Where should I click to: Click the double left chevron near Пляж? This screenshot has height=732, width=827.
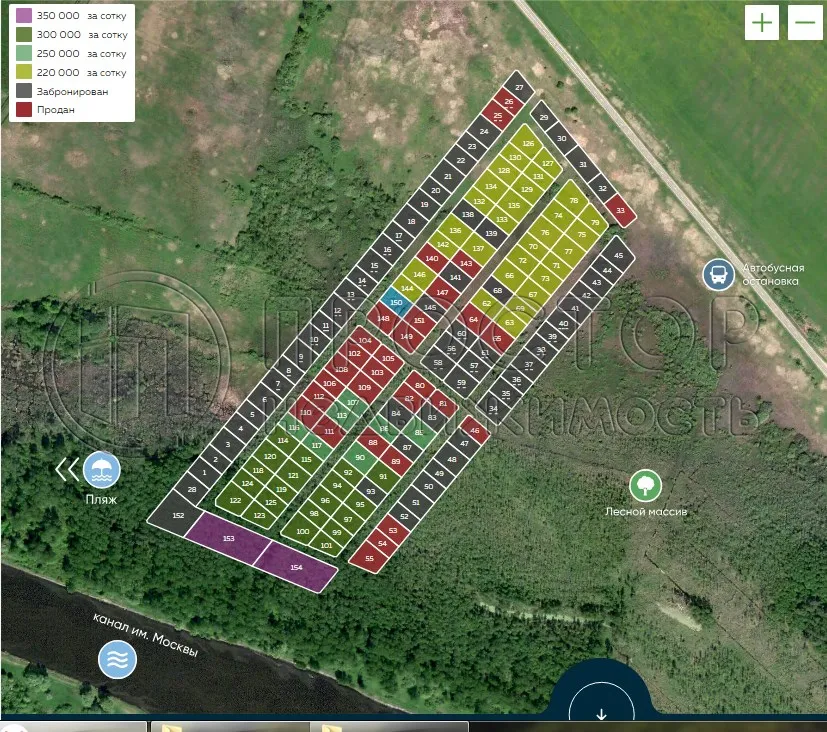pos(67,468)
